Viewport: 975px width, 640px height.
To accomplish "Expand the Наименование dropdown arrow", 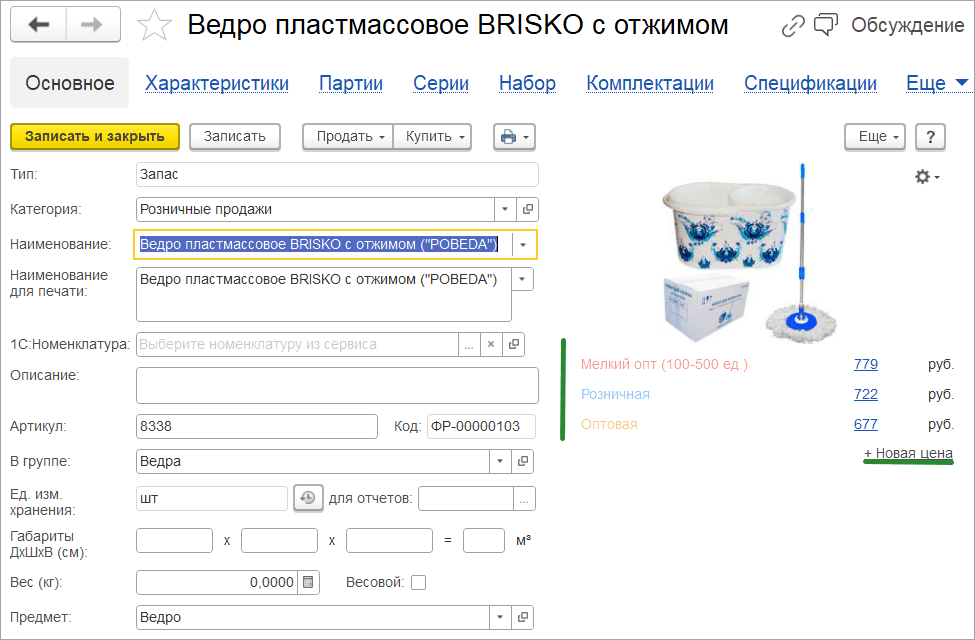I will (523, 245).
